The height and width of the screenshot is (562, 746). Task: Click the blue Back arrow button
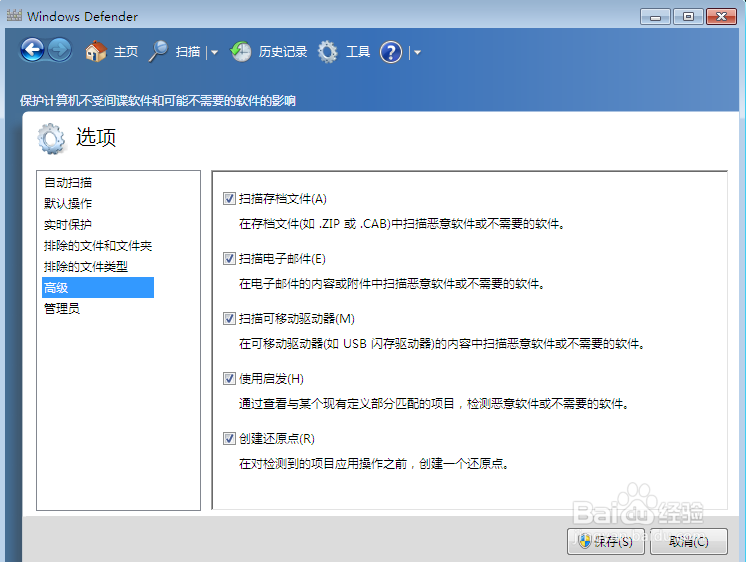pos(32,50)
